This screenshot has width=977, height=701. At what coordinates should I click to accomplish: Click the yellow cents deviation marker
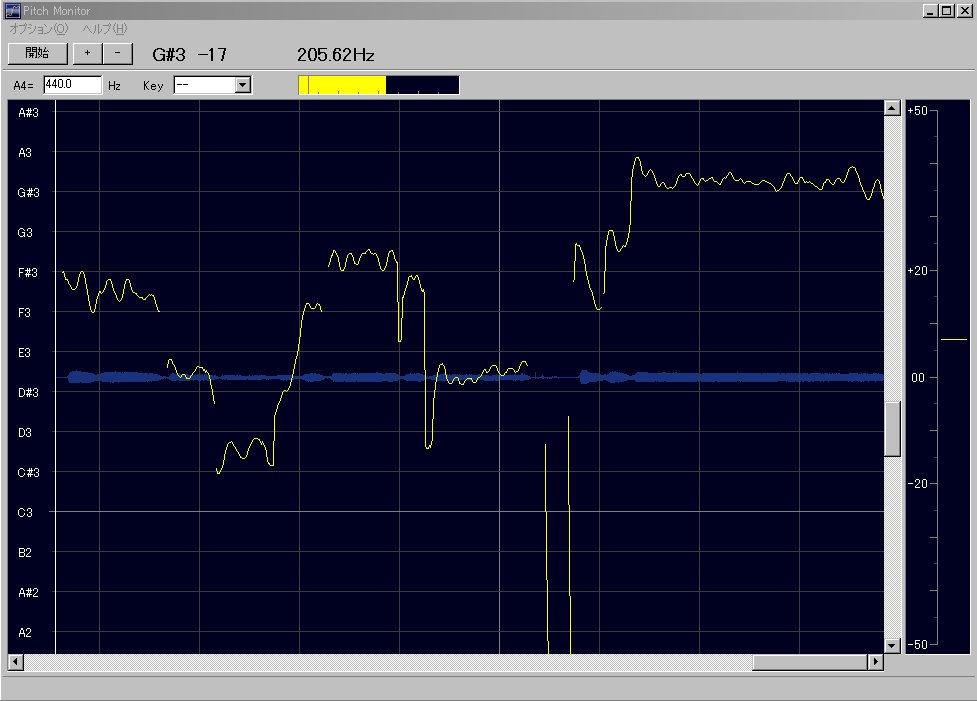click(x=953, y=340)
